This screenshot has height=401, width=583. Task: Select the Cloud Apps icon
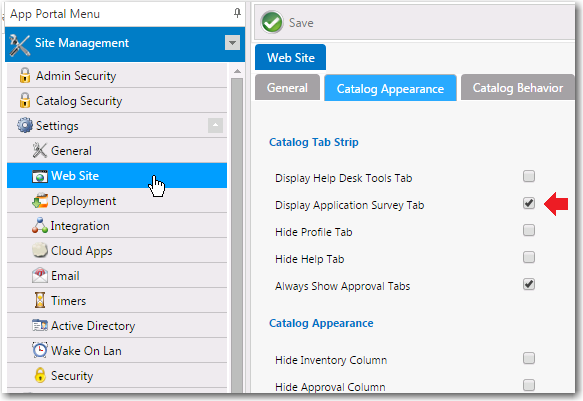click(40, 250)
